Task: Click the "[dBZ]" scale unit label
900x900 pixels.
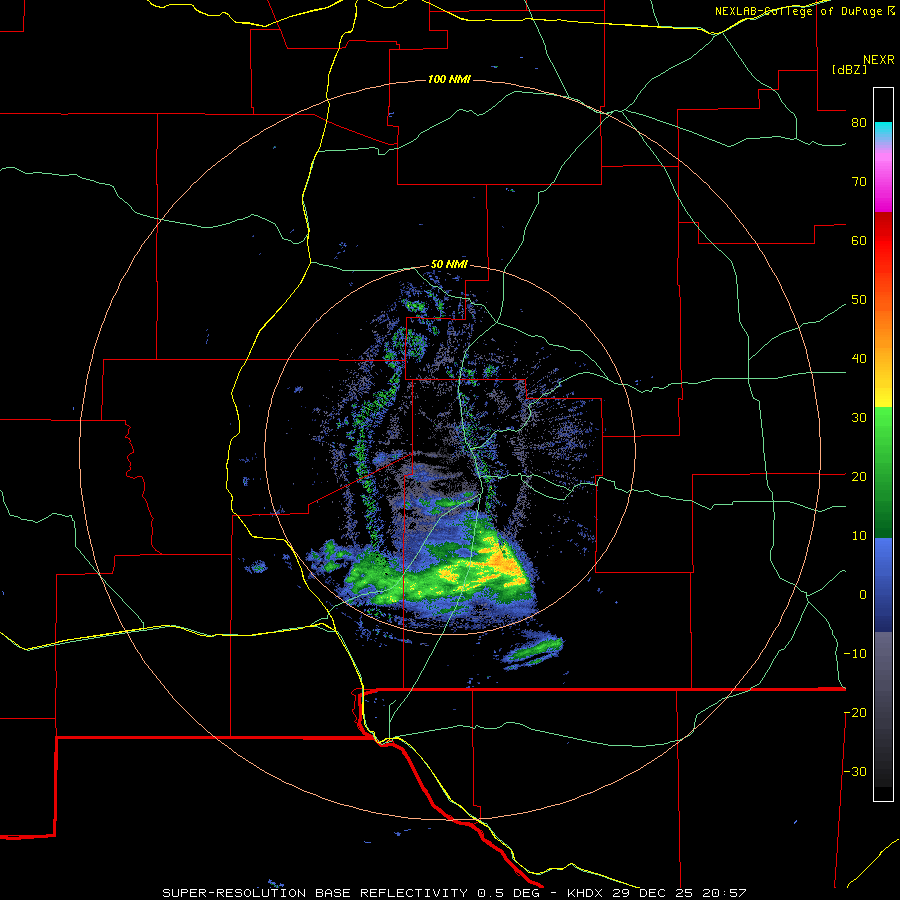Action: pyautogui.click(x=849, y=69)
